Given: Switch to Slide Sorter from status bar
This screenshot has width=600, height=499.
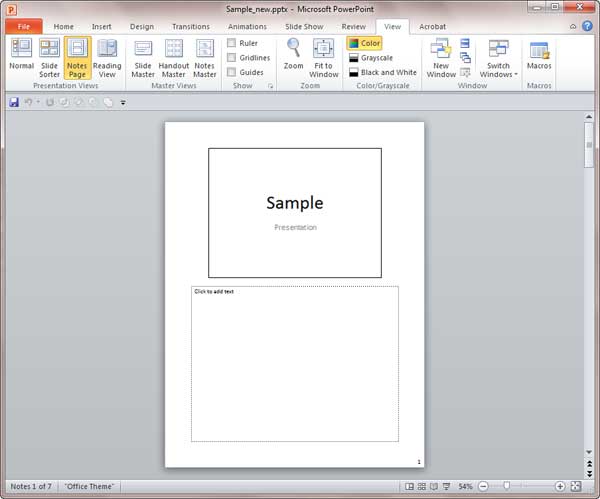Looking at the screenshot, I should [x=421, y=486].
